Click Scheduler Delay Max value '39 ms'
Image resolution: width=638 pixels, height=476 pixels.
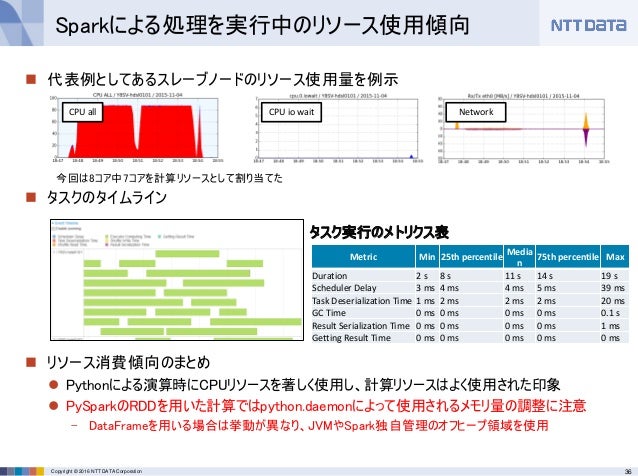(613, 288)
